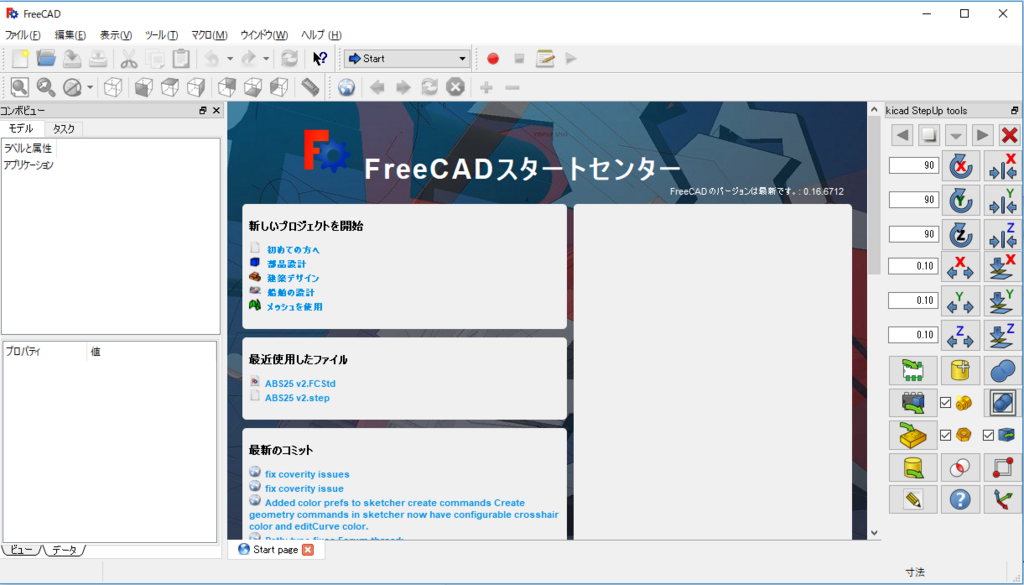Open StepUp help question mark icon

coord(961,499)
